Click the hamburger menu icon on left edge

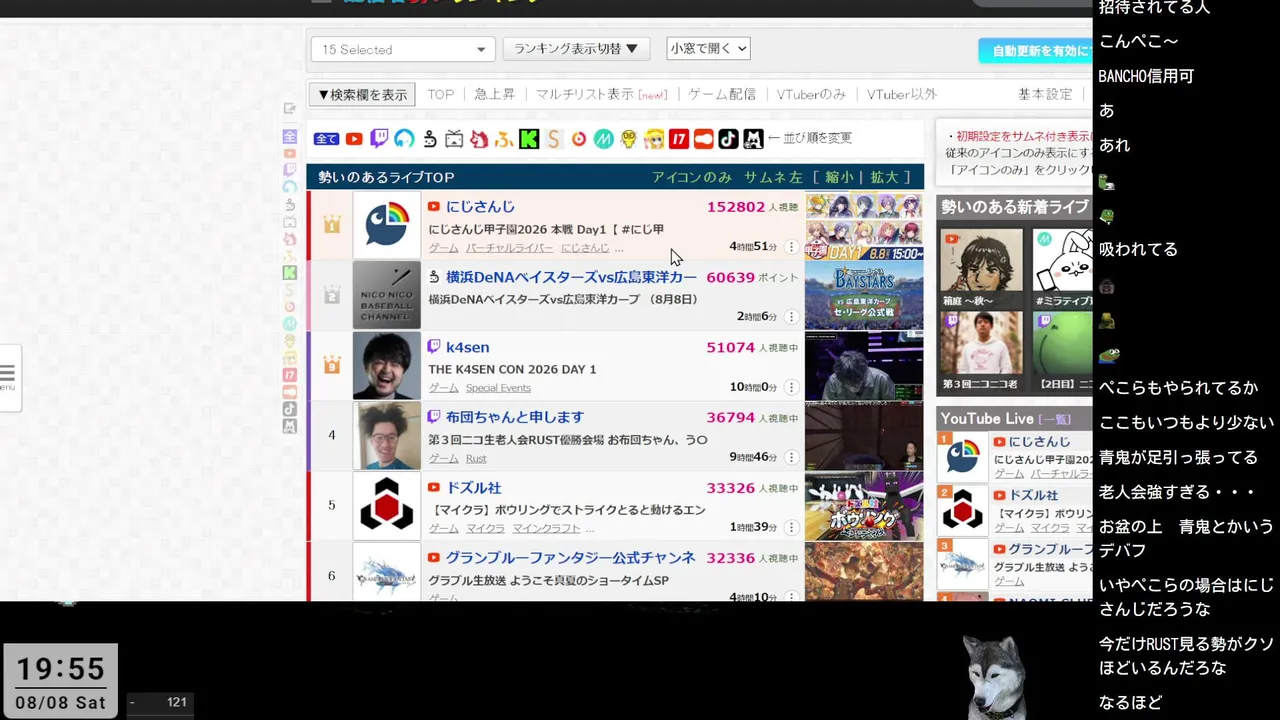pyautogui.click(x=8, y=375)
